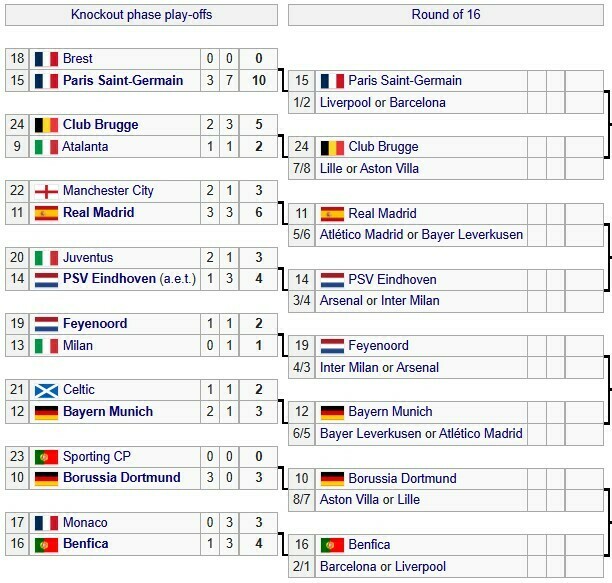Image resolution: width=612 pixels, height=583 pixels.
Task: Click the Scotland flag beside Celtic
Action: click(x=46, y=390)
